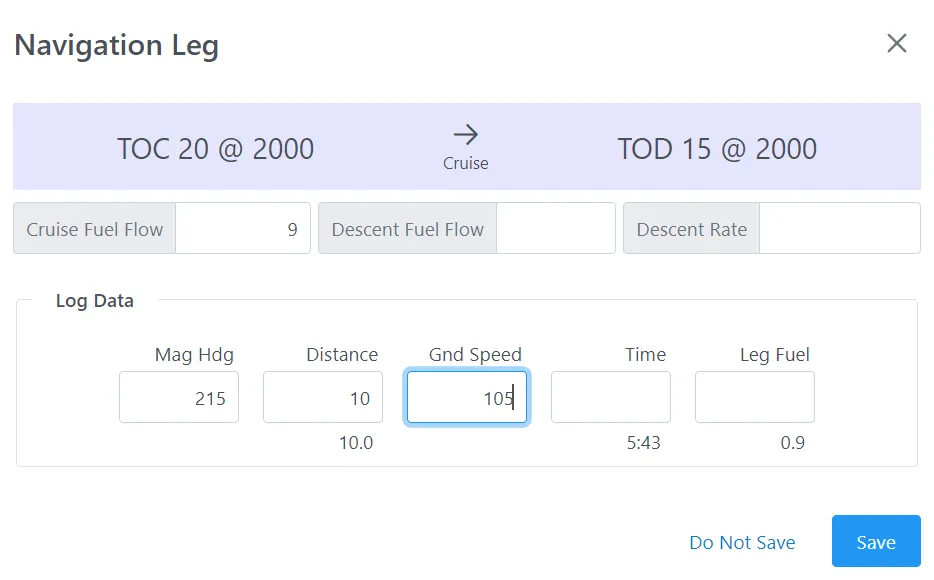Screen dimensions: 934x580
Task: Focus the Cruise Fuel Flow input
Action: pos(243,229)
